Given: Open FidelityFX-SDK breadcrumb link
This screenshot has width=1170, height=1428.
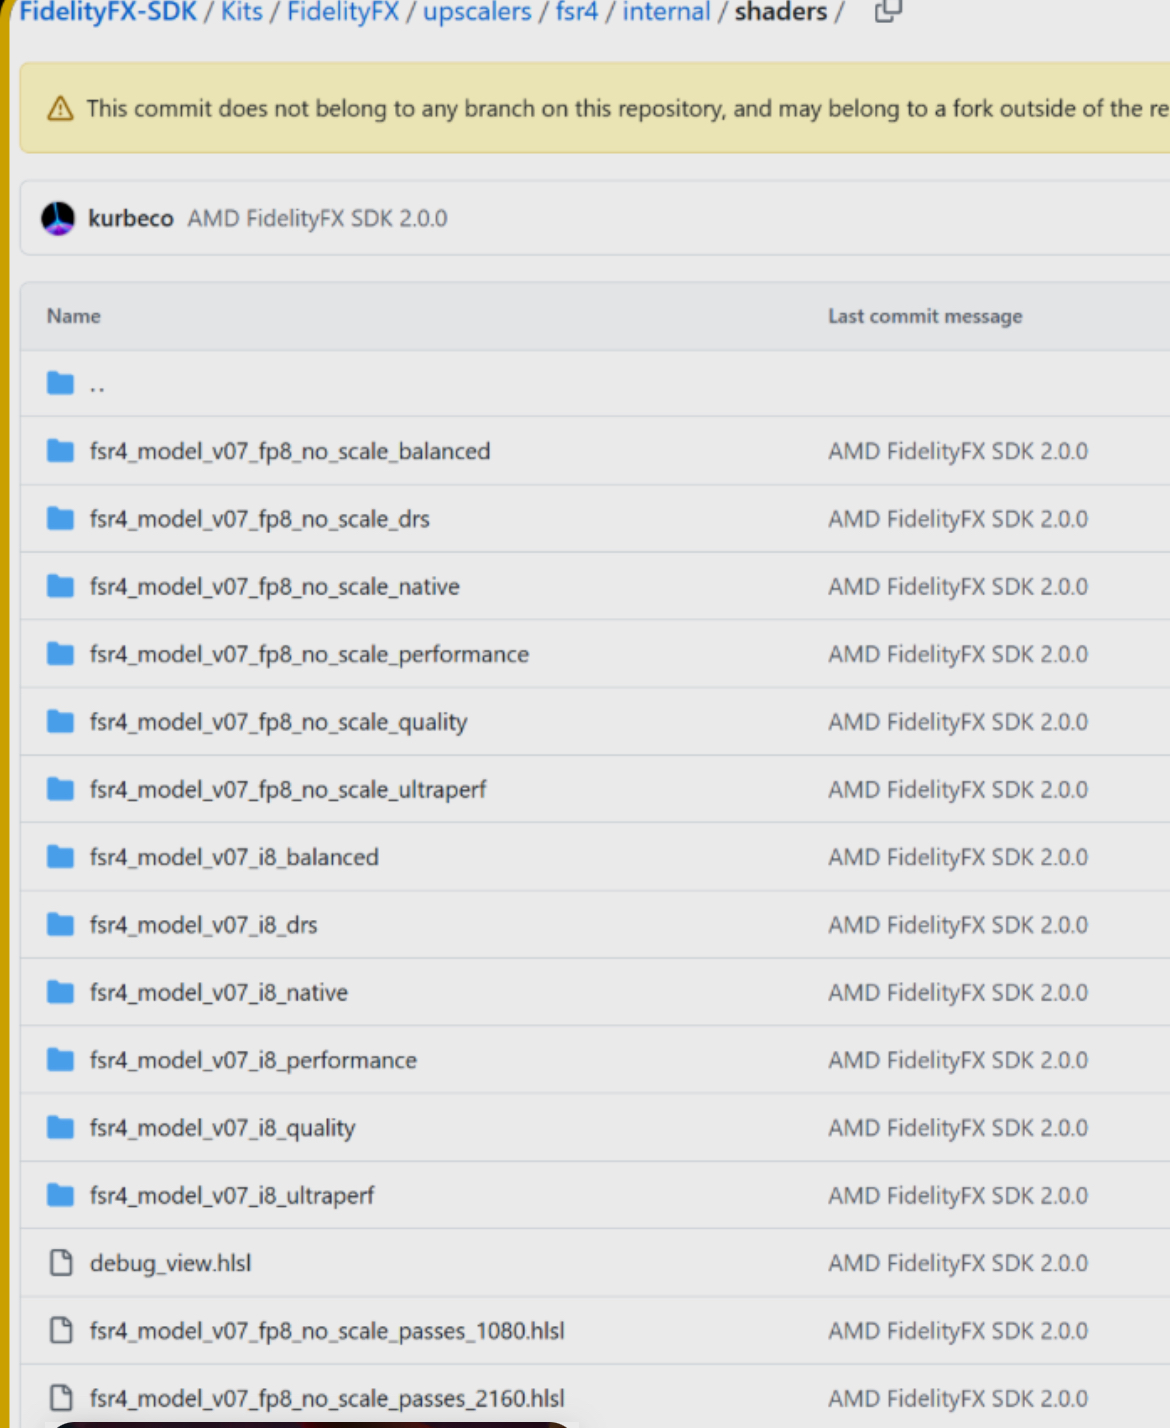Looking at the screenshot, I should [108, 12].
